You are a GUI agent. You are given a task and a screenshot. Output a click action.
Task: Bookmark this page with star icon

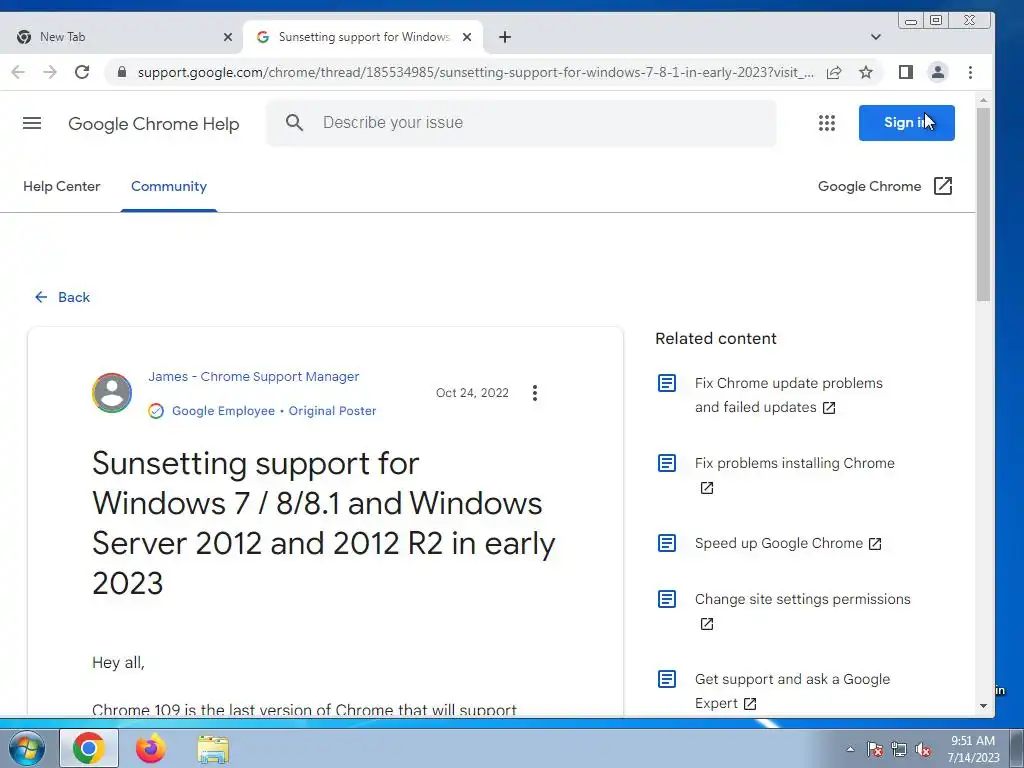tap(866, 72)
